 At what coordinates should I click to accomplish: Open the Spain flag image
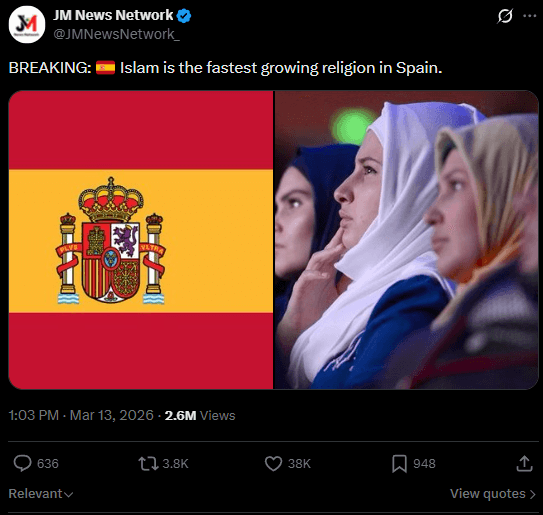pyautogui.click(x=141, y=240)
